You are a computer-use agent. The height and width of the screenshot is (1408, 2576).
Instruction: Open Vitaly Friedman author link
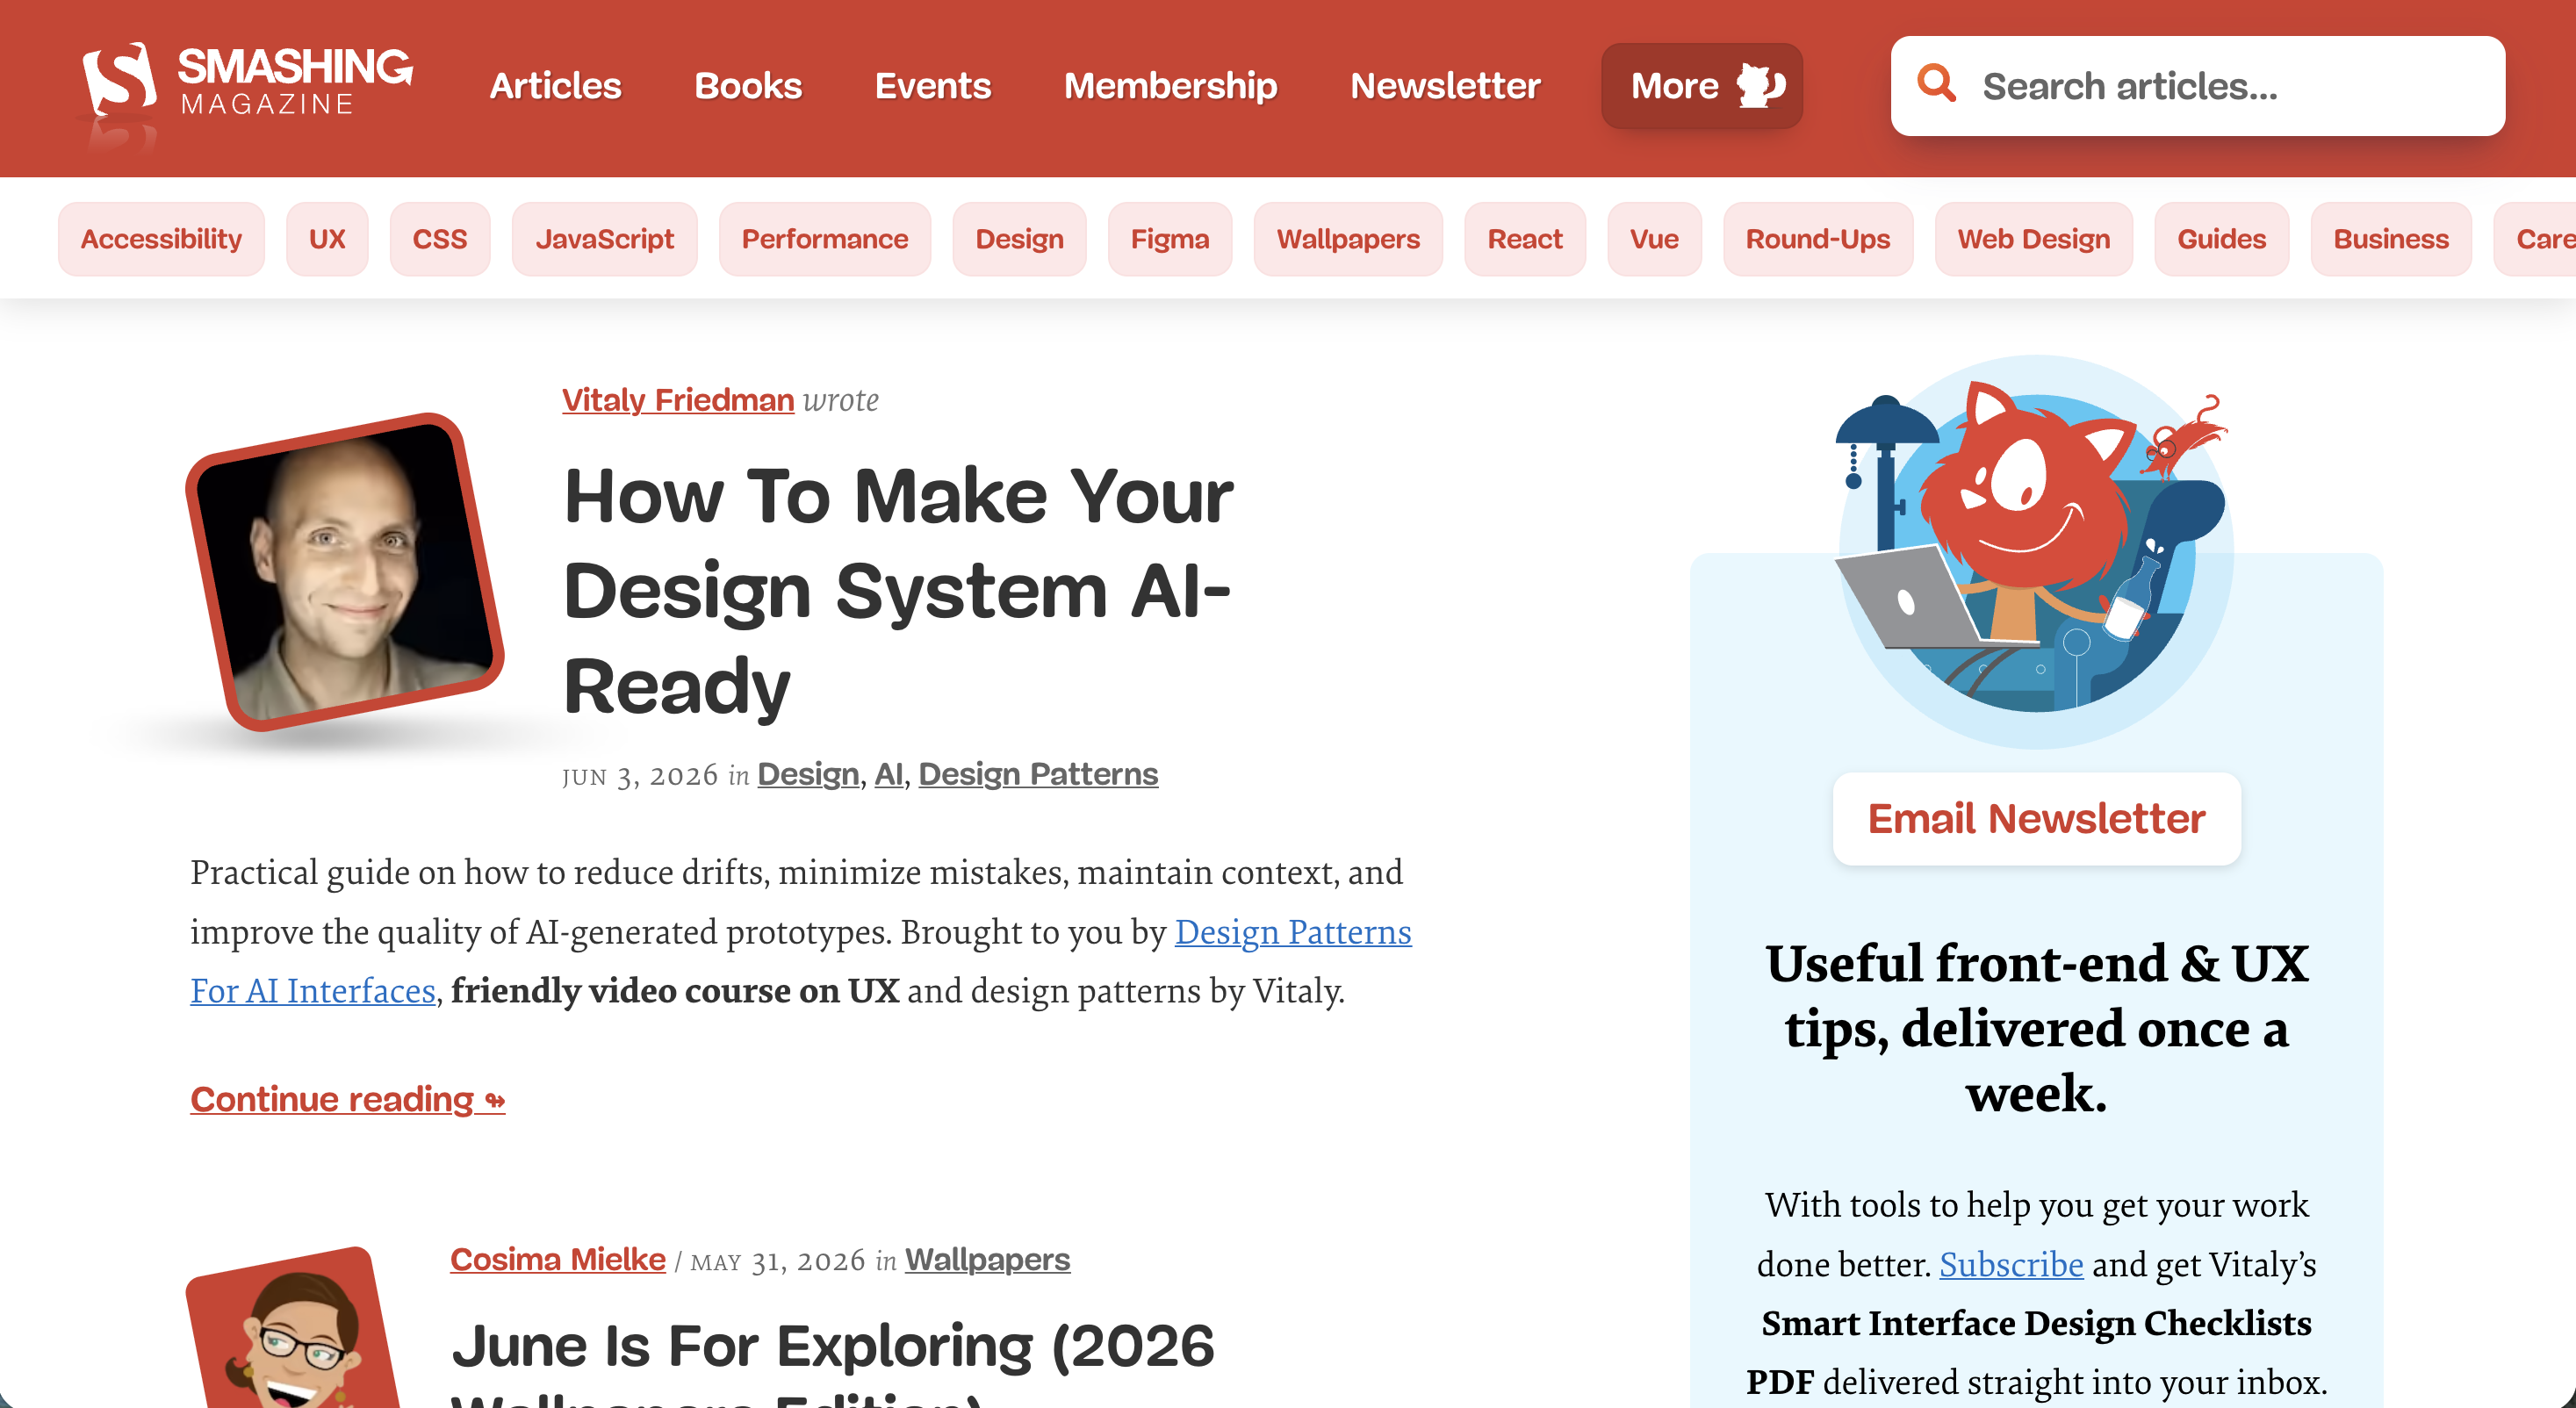pos(678,400)
